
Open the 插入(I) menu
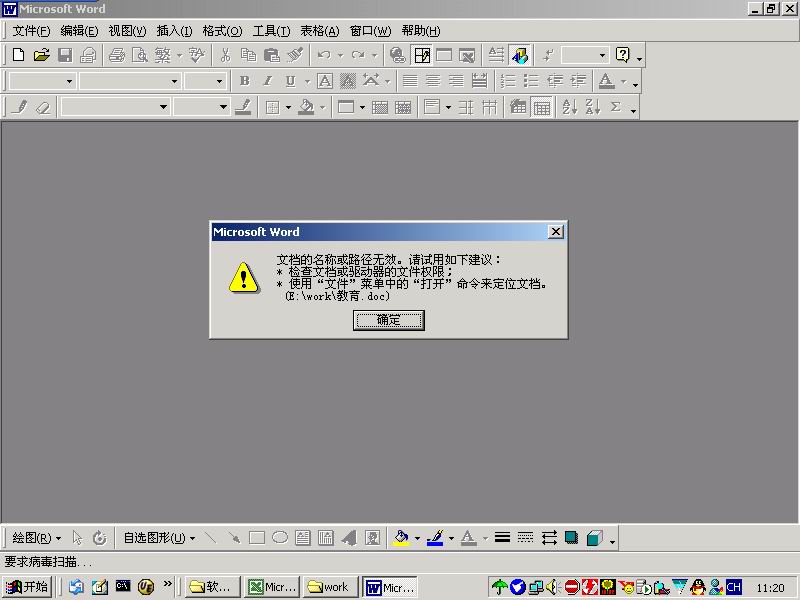pos(174,31)
